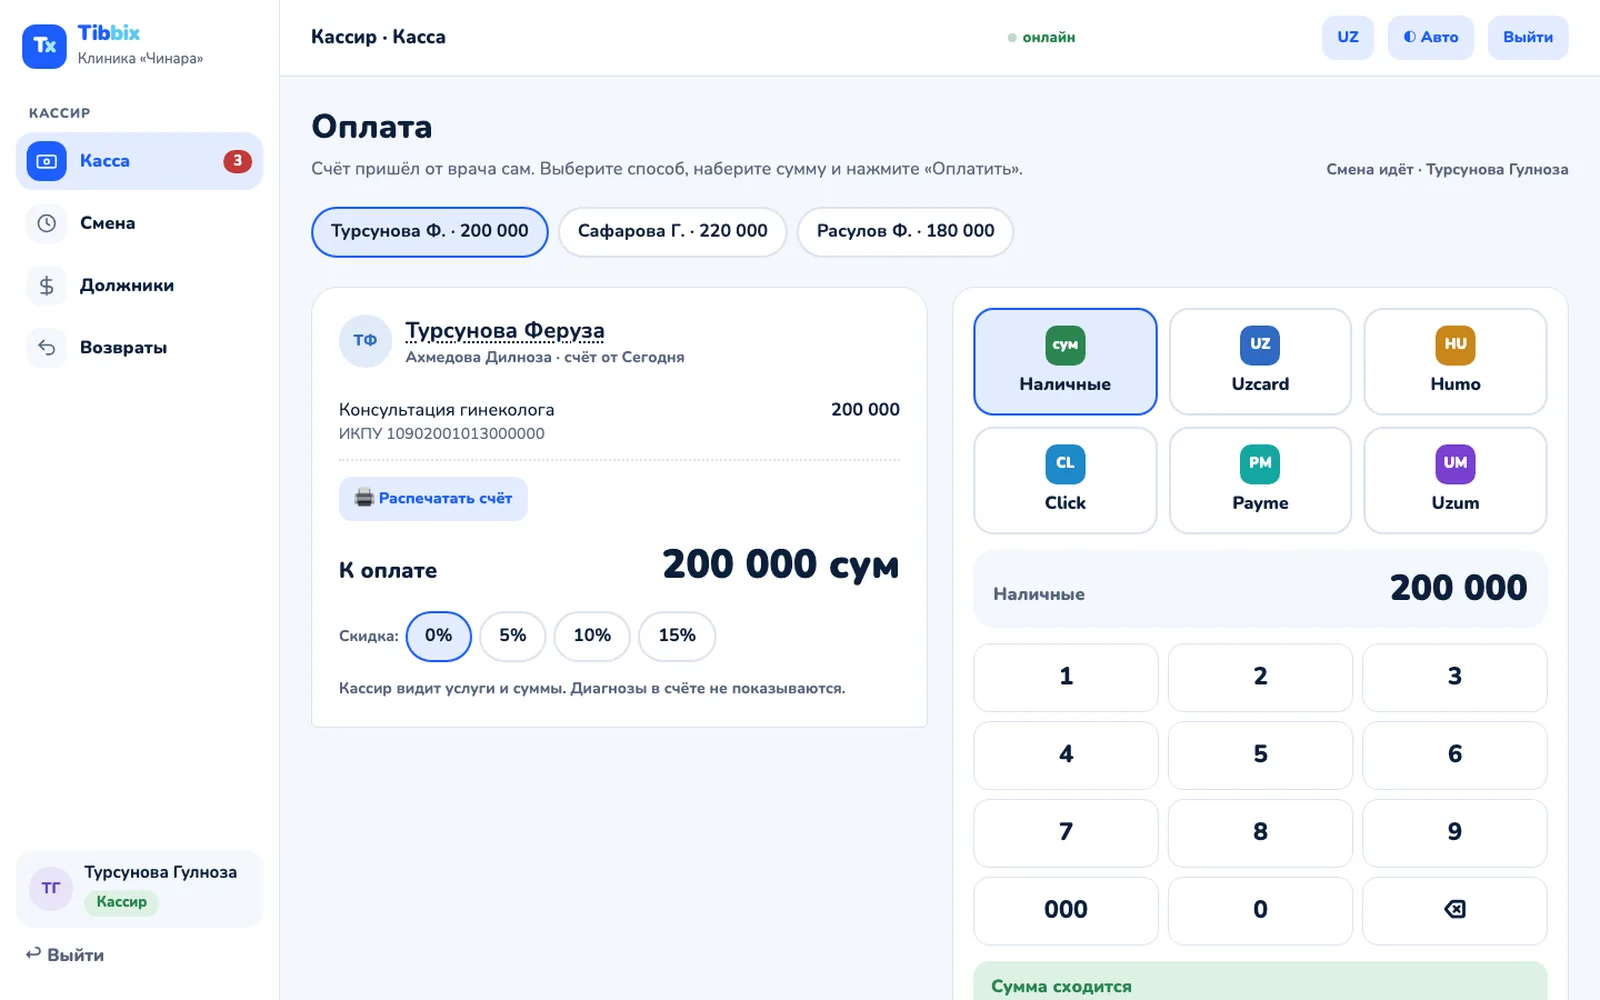1600x1000 pixels.
Task: Click the Tibbix Tx logo icon
Action: tap(44, 46)
